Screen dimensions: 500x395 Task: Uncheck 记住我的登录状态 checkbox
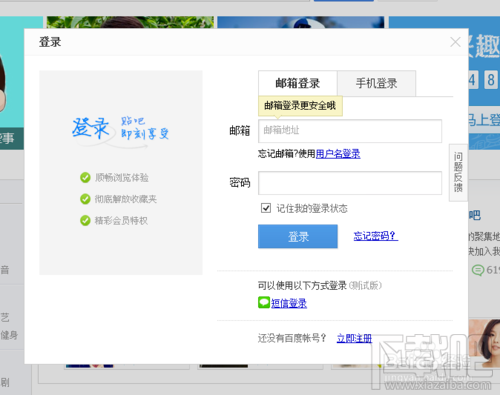coord(266,208)
